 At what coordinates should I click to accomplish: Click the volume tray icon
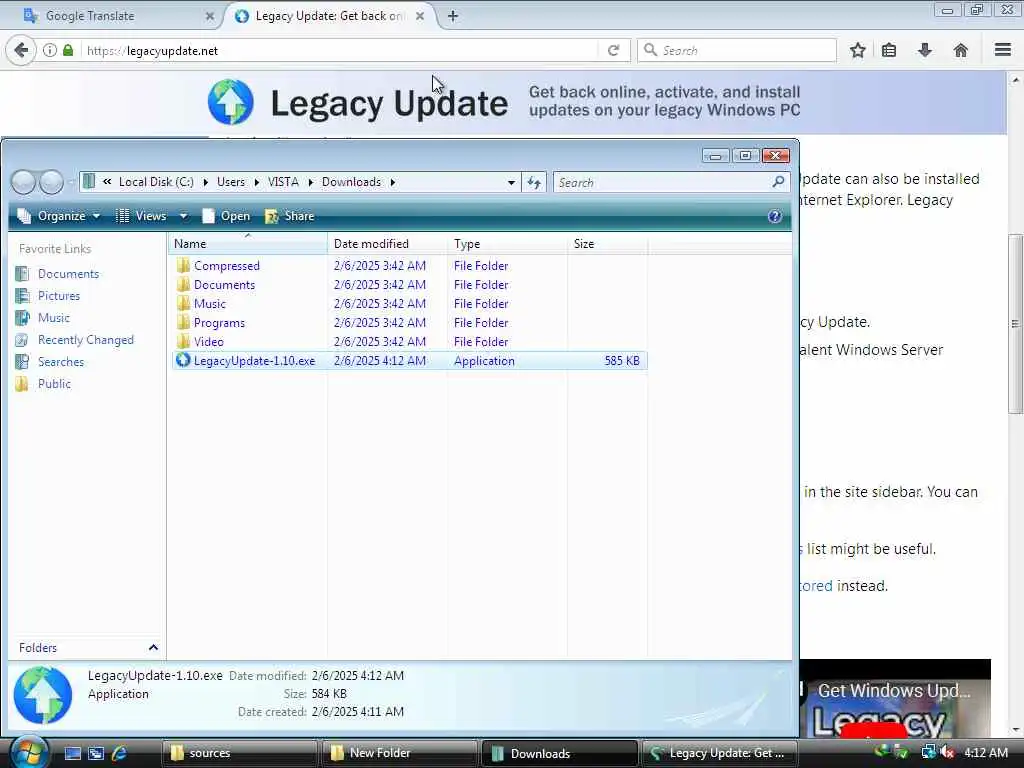point(947,752)
